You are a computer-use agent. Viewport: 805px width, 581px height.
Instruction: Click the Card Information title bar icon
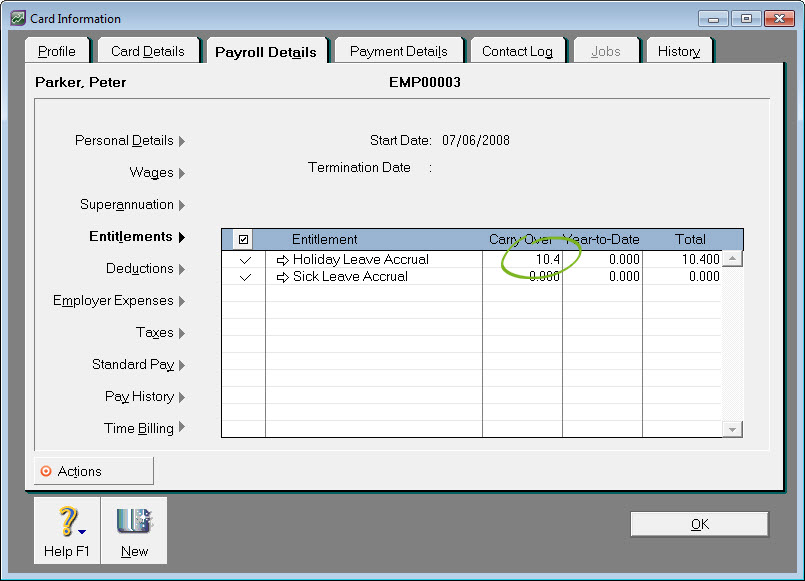click(x=18, y=18)
